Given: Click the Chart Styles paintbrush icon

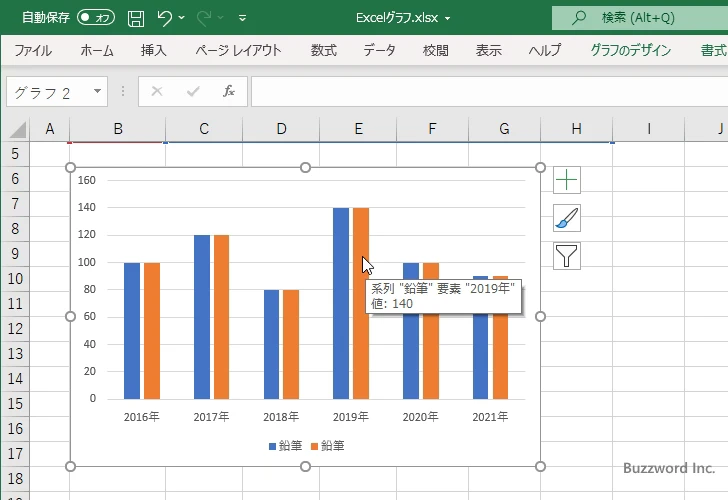Looking at the screenshot, I should pos(567,218).
